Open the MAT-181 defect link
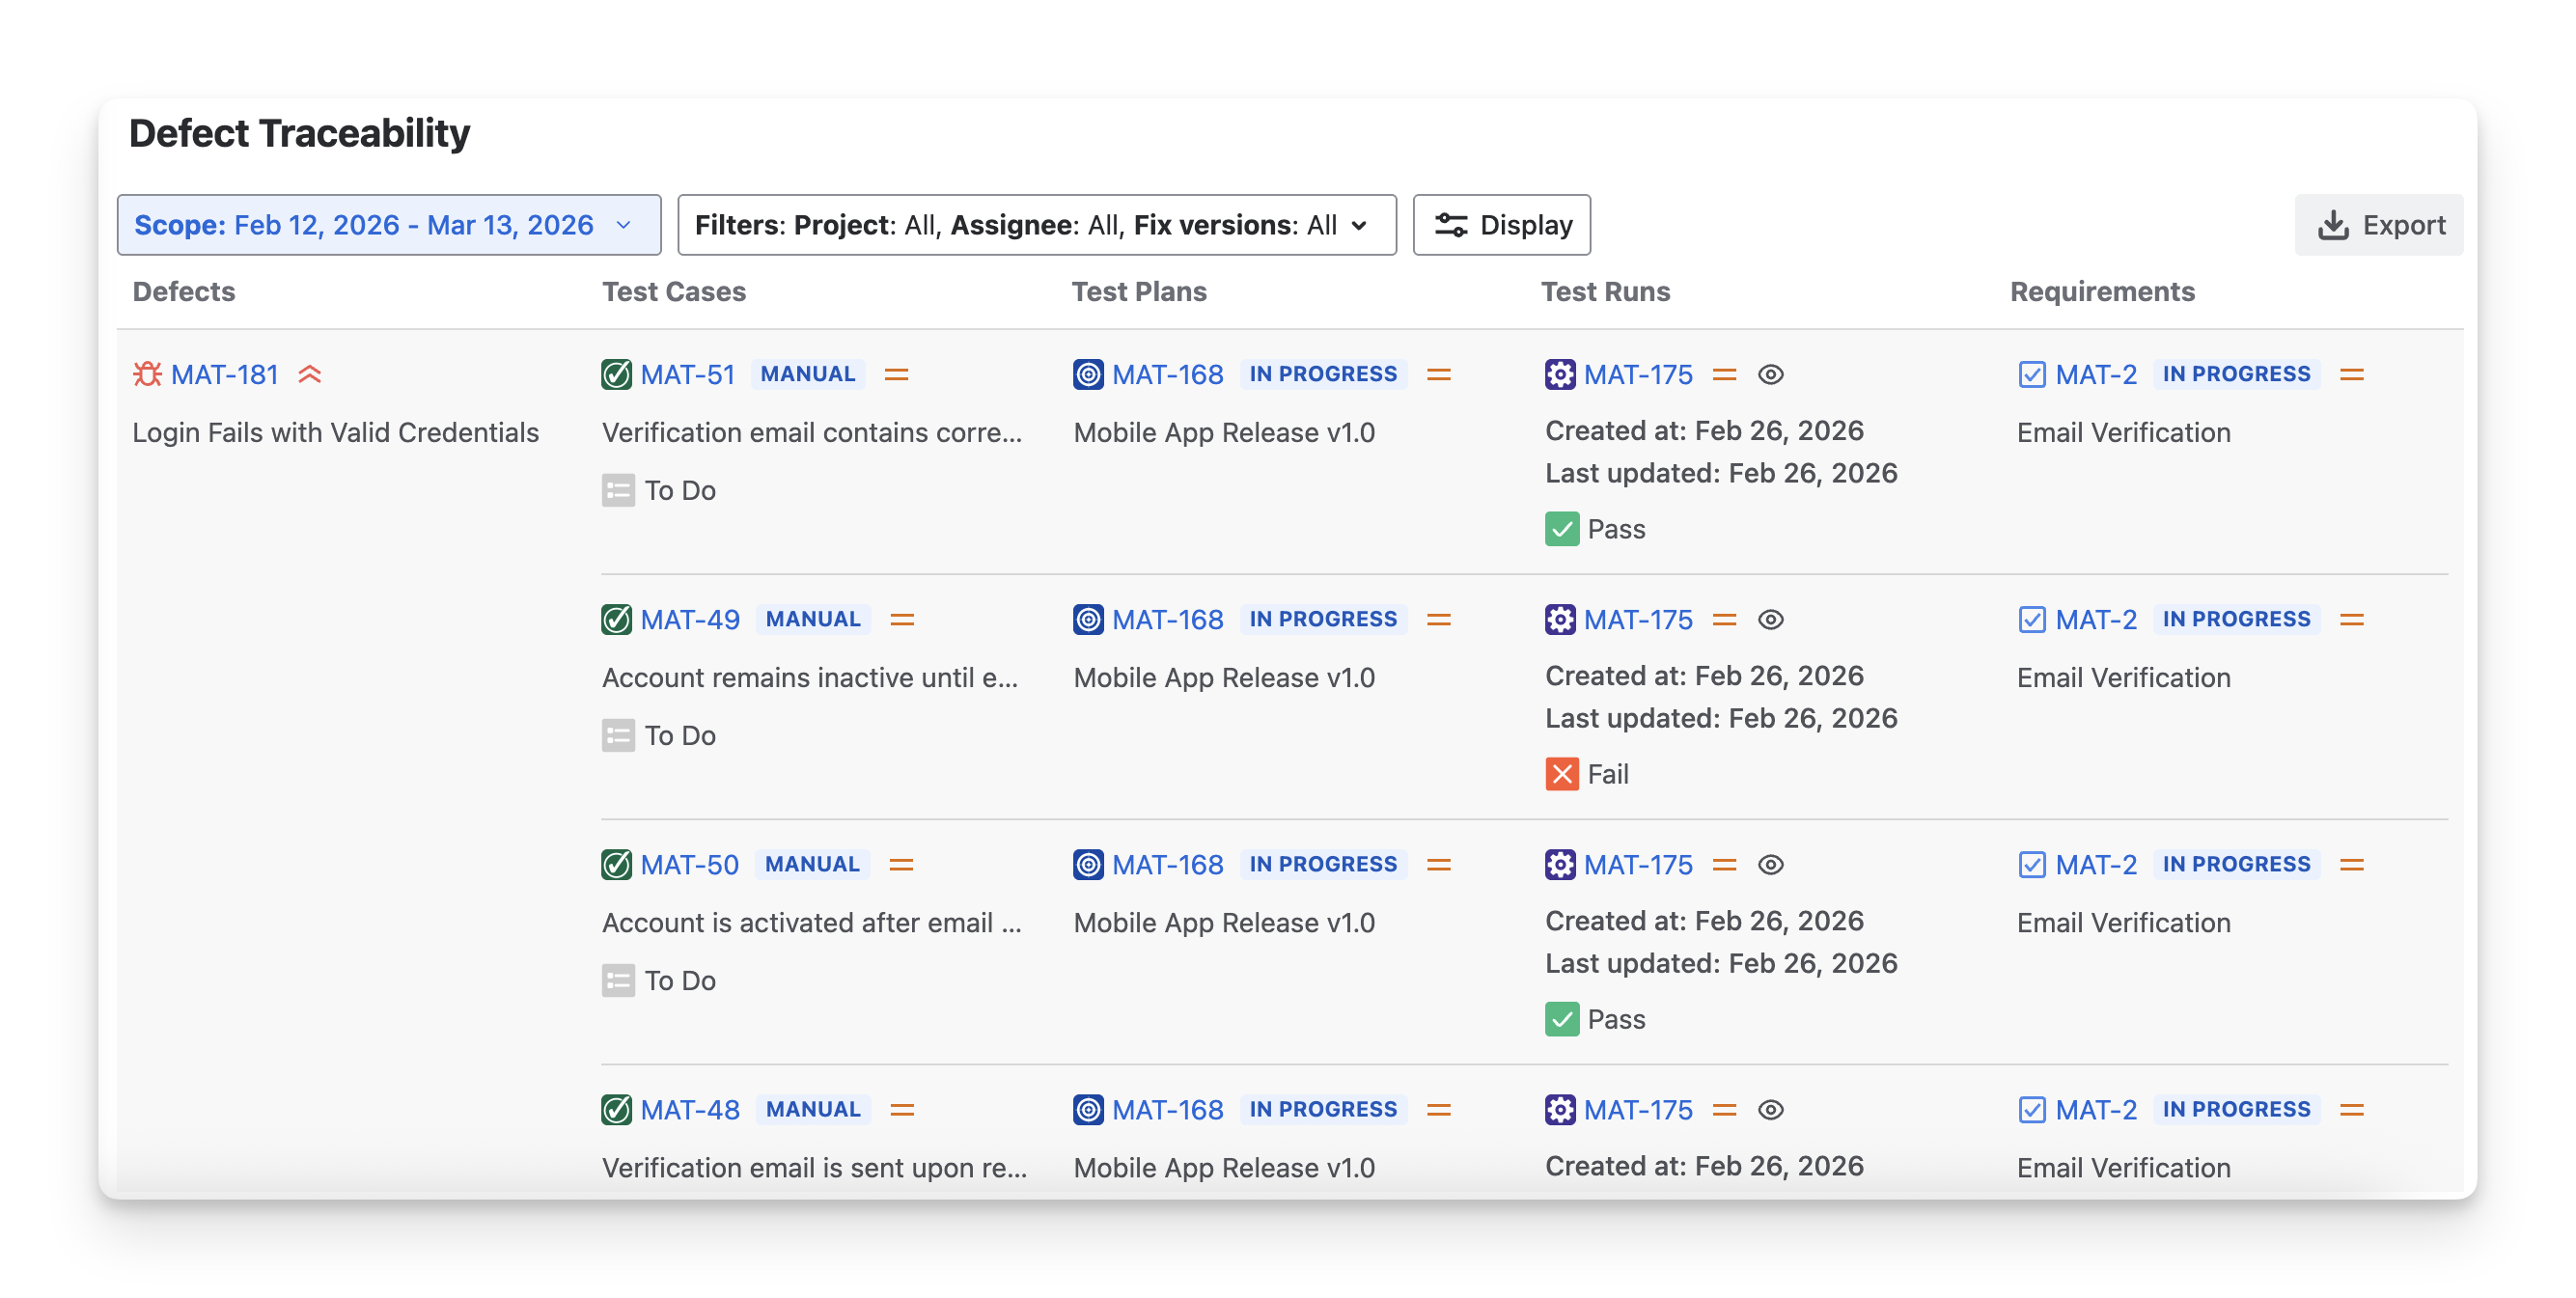Image resolution: width=2576 pixels, height=1298 pixels. coord(224,374)
